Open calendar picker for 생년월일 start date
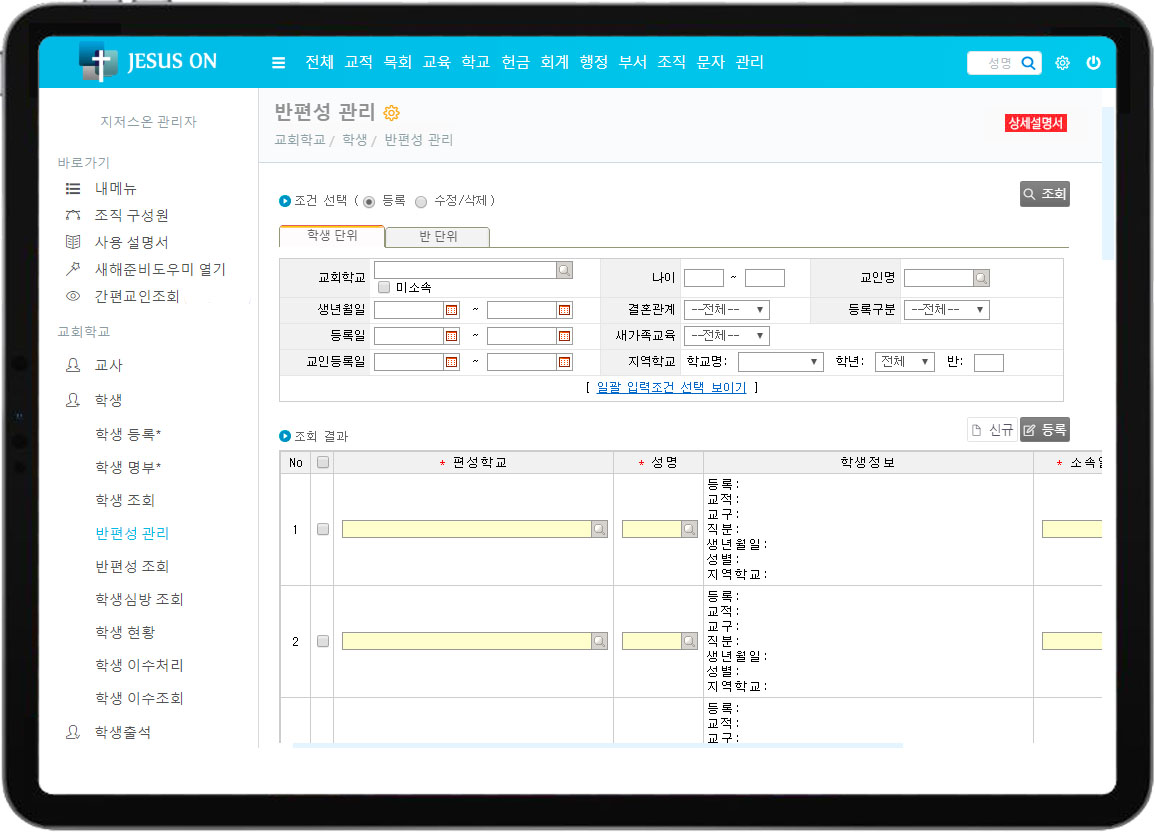 451,310
